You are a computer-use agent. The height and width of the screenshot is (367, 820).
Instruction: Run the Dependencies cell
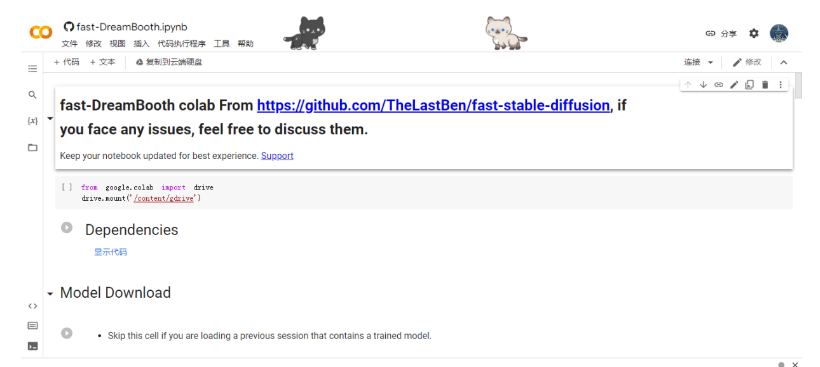tap(66, 227)
